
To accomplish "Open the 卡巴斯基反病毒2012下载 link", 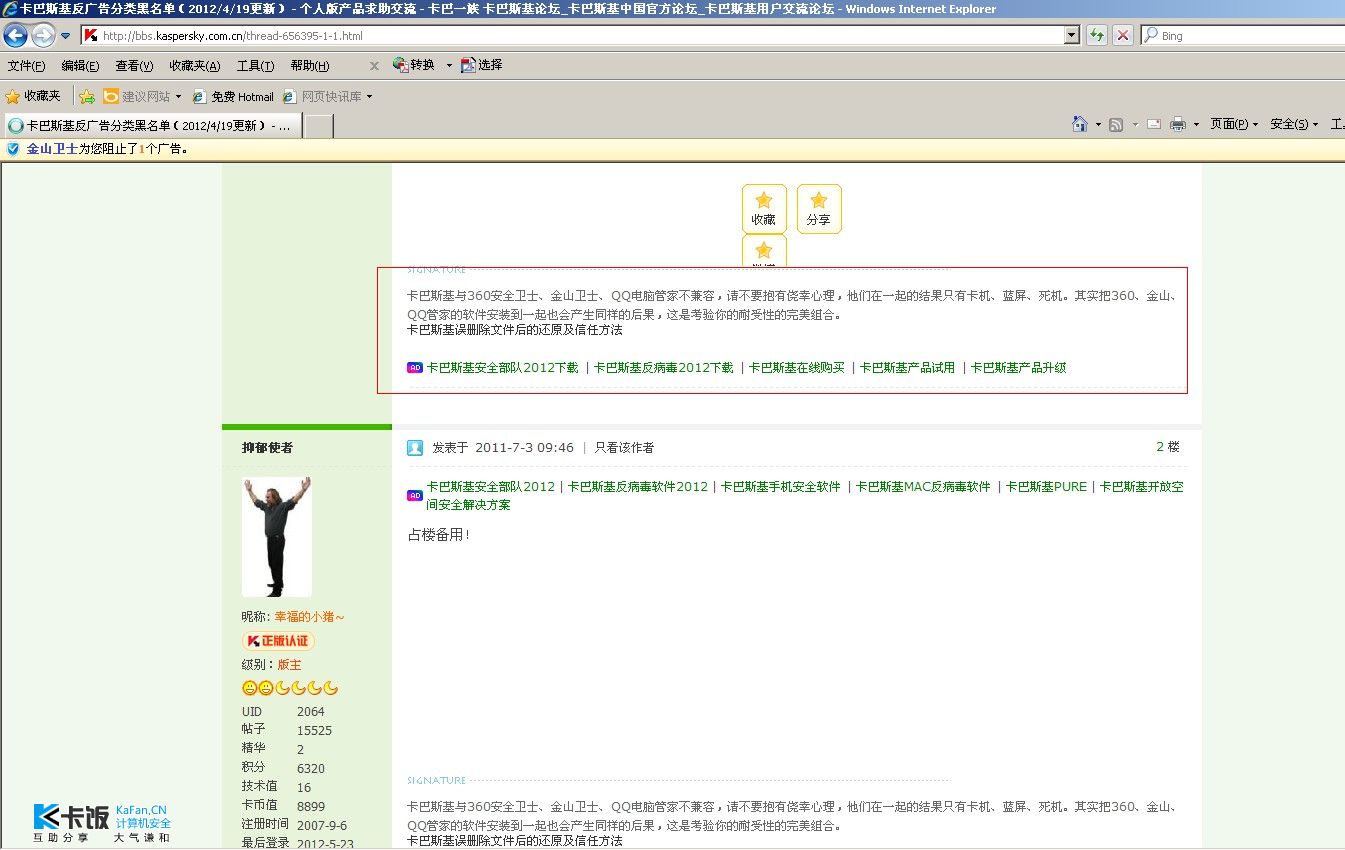I will pyautogui.click(x=663, y=368).
